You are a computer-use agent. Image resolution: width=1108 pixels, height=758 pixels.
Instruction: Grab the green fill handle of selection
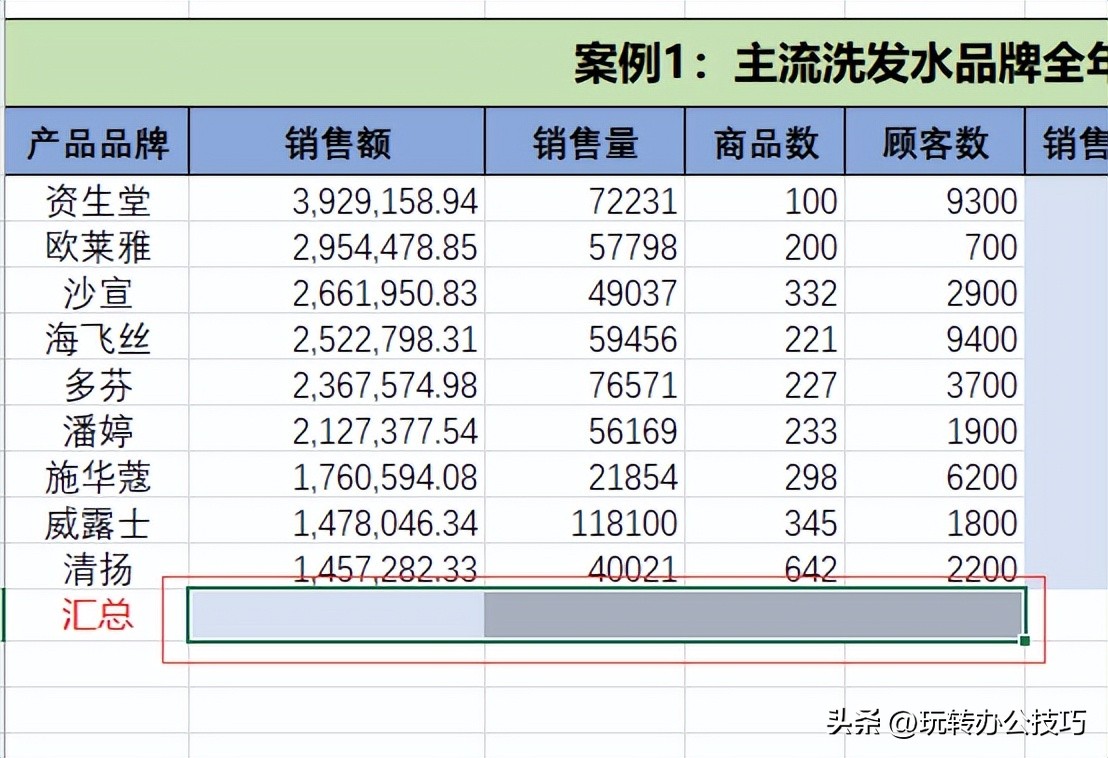click(1025, 641)
